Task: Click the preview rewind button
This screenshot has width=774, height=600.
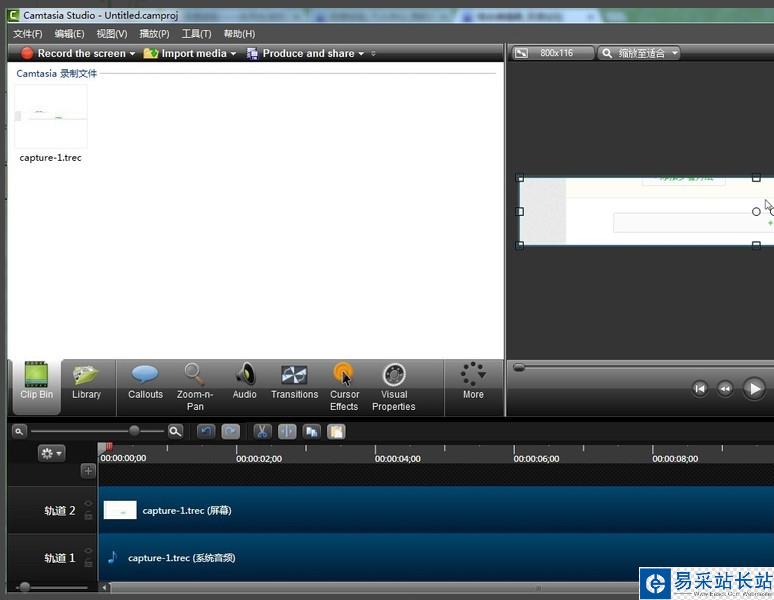Action: 725,389
